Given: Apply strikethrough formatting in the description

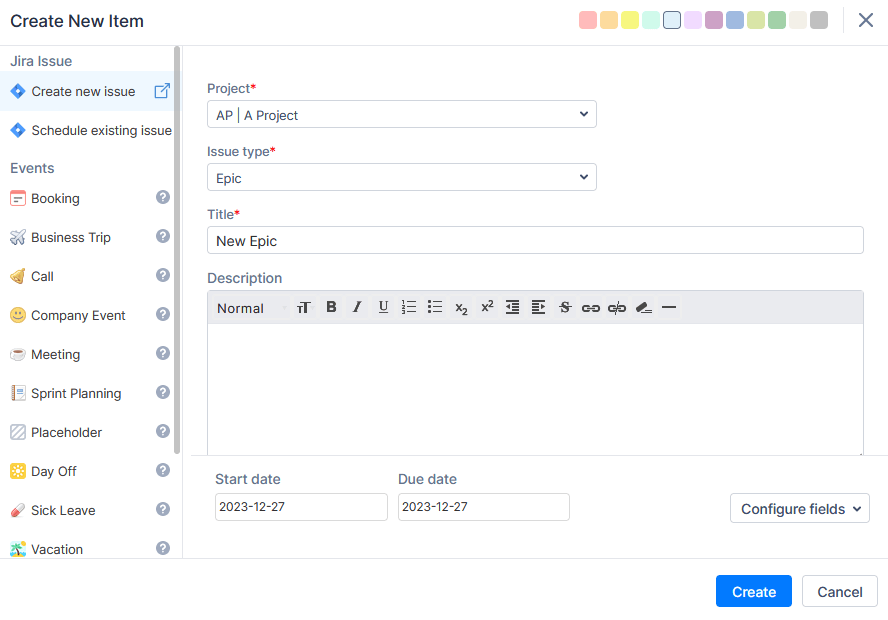Looking at the screenshot, I should (565, 308).
